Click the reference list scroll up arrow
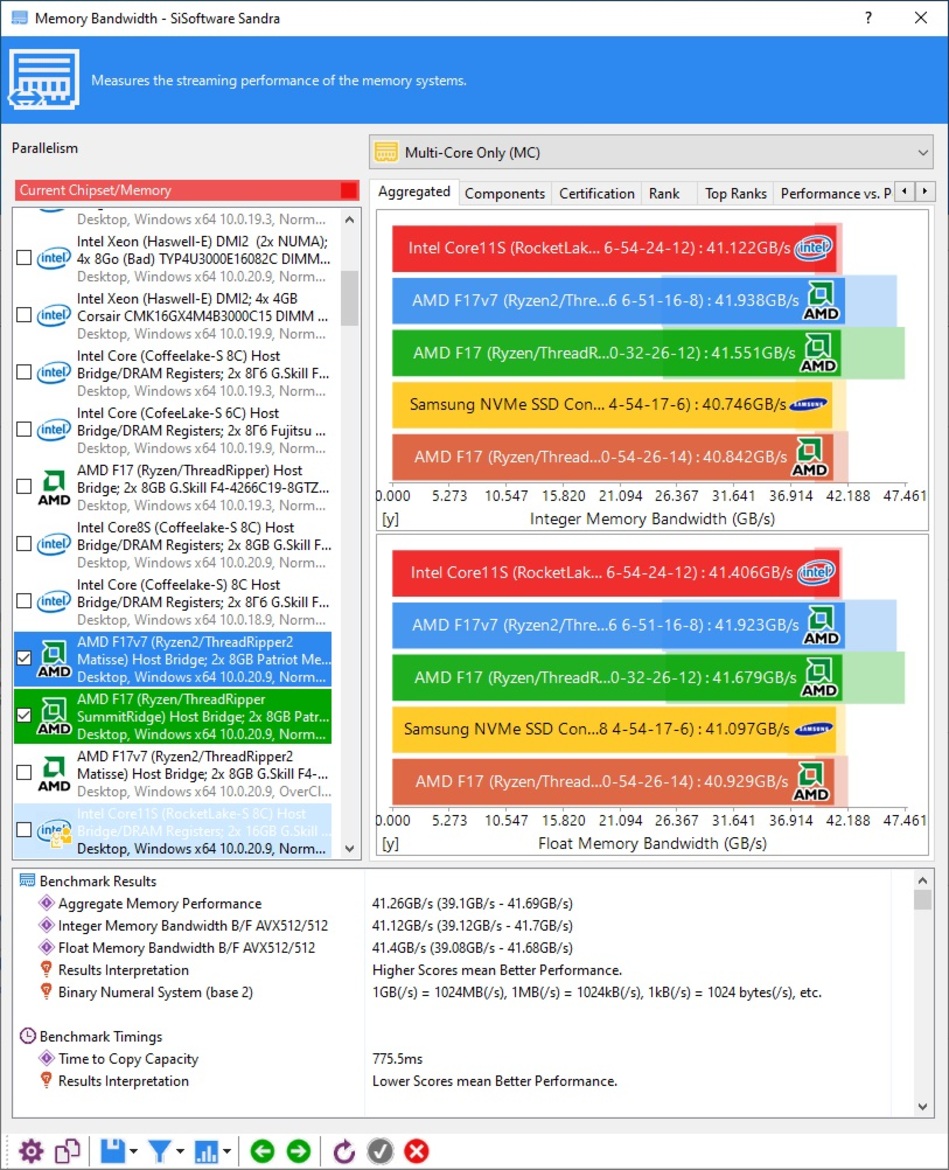The height and width of the screenshot is (1170, 949). (349, 220)
